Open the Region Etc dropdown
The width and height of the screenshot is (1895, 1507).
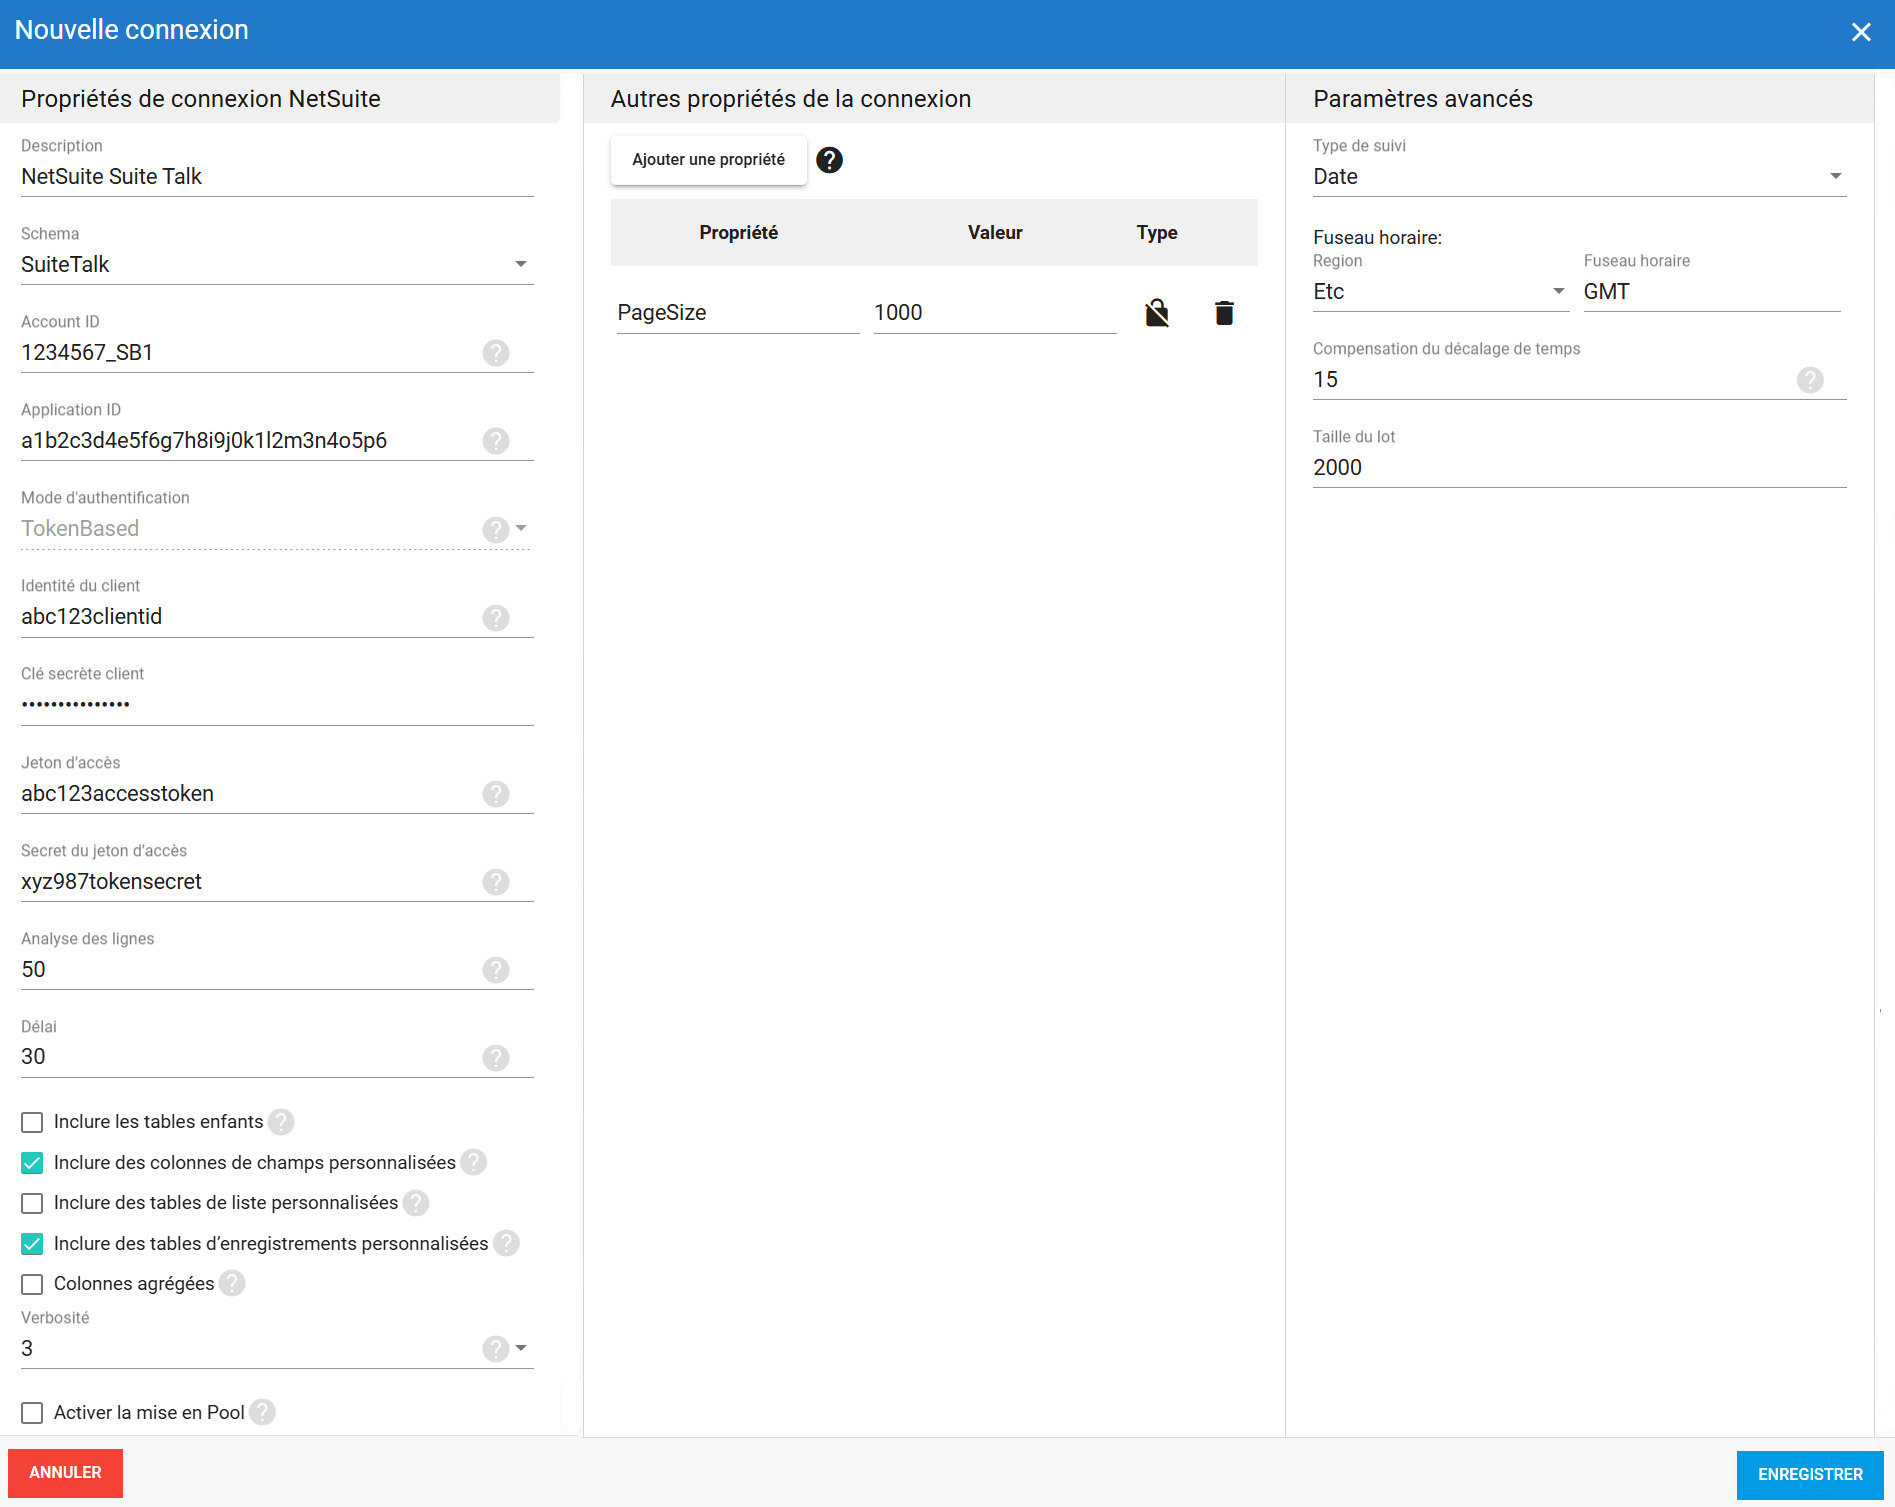(x=1440, y=292)
